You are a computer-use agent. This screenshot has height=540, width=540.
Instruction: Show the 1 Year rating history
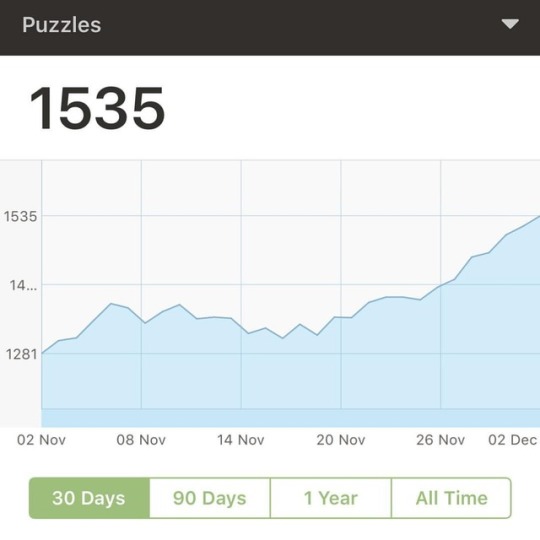tap(331, 498)
